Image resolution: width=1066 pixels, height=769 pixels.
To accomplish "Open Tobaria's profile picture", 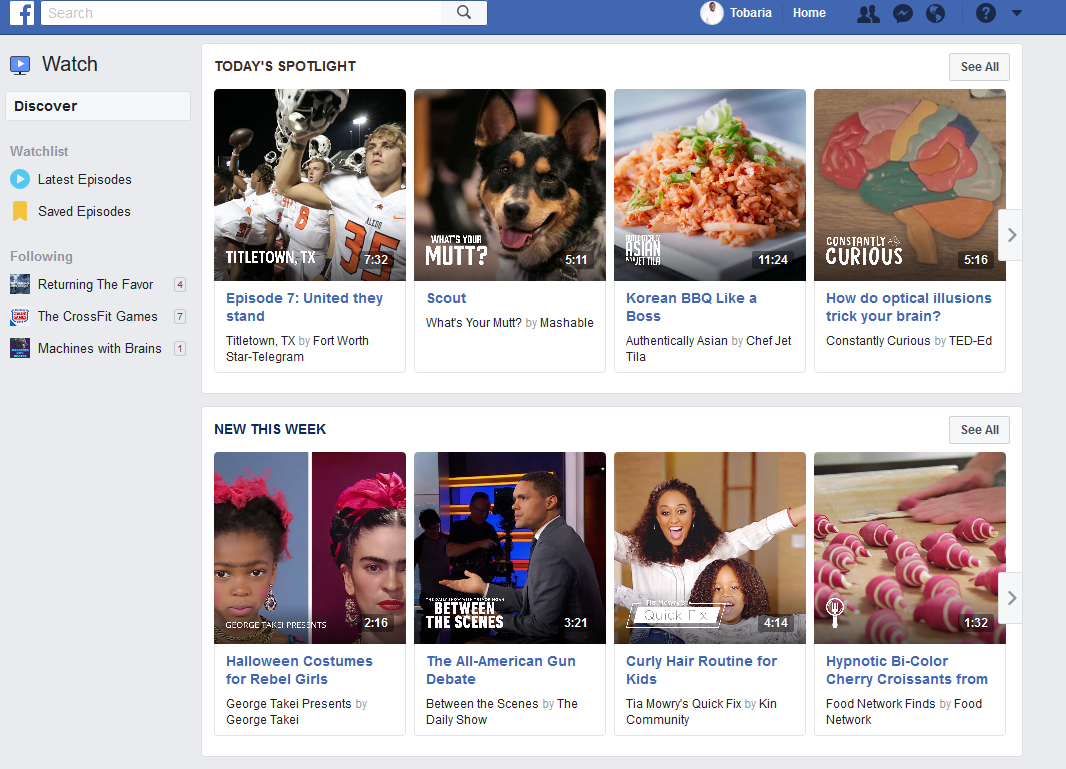I will point(712,13).
